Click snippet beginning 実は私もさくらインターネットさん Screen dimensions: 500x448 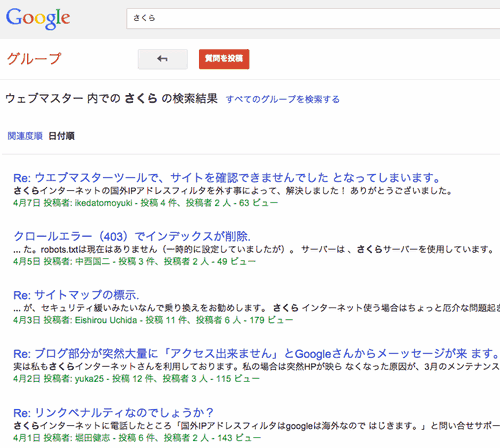[x=256, y=367]
